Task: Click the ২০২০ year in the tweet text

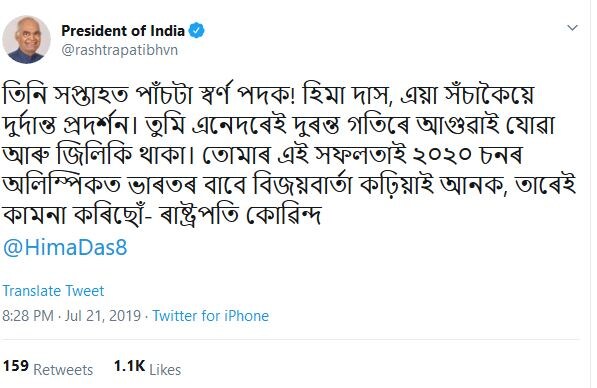Action: 442,155
